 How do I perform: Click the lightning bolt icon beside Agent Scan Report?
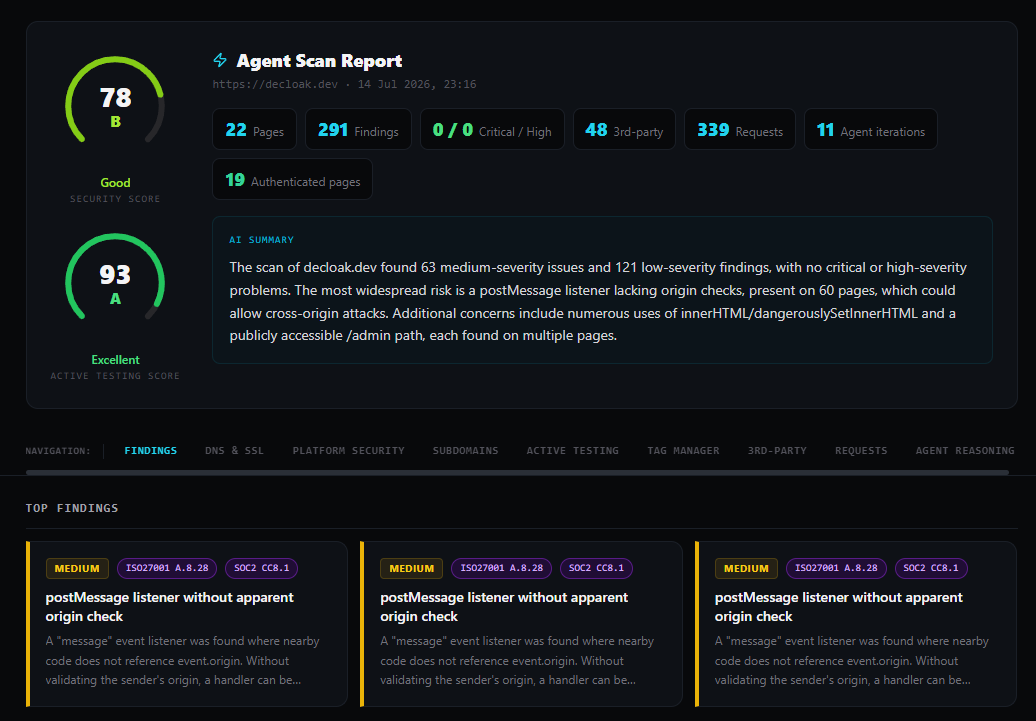click(220, 61)
